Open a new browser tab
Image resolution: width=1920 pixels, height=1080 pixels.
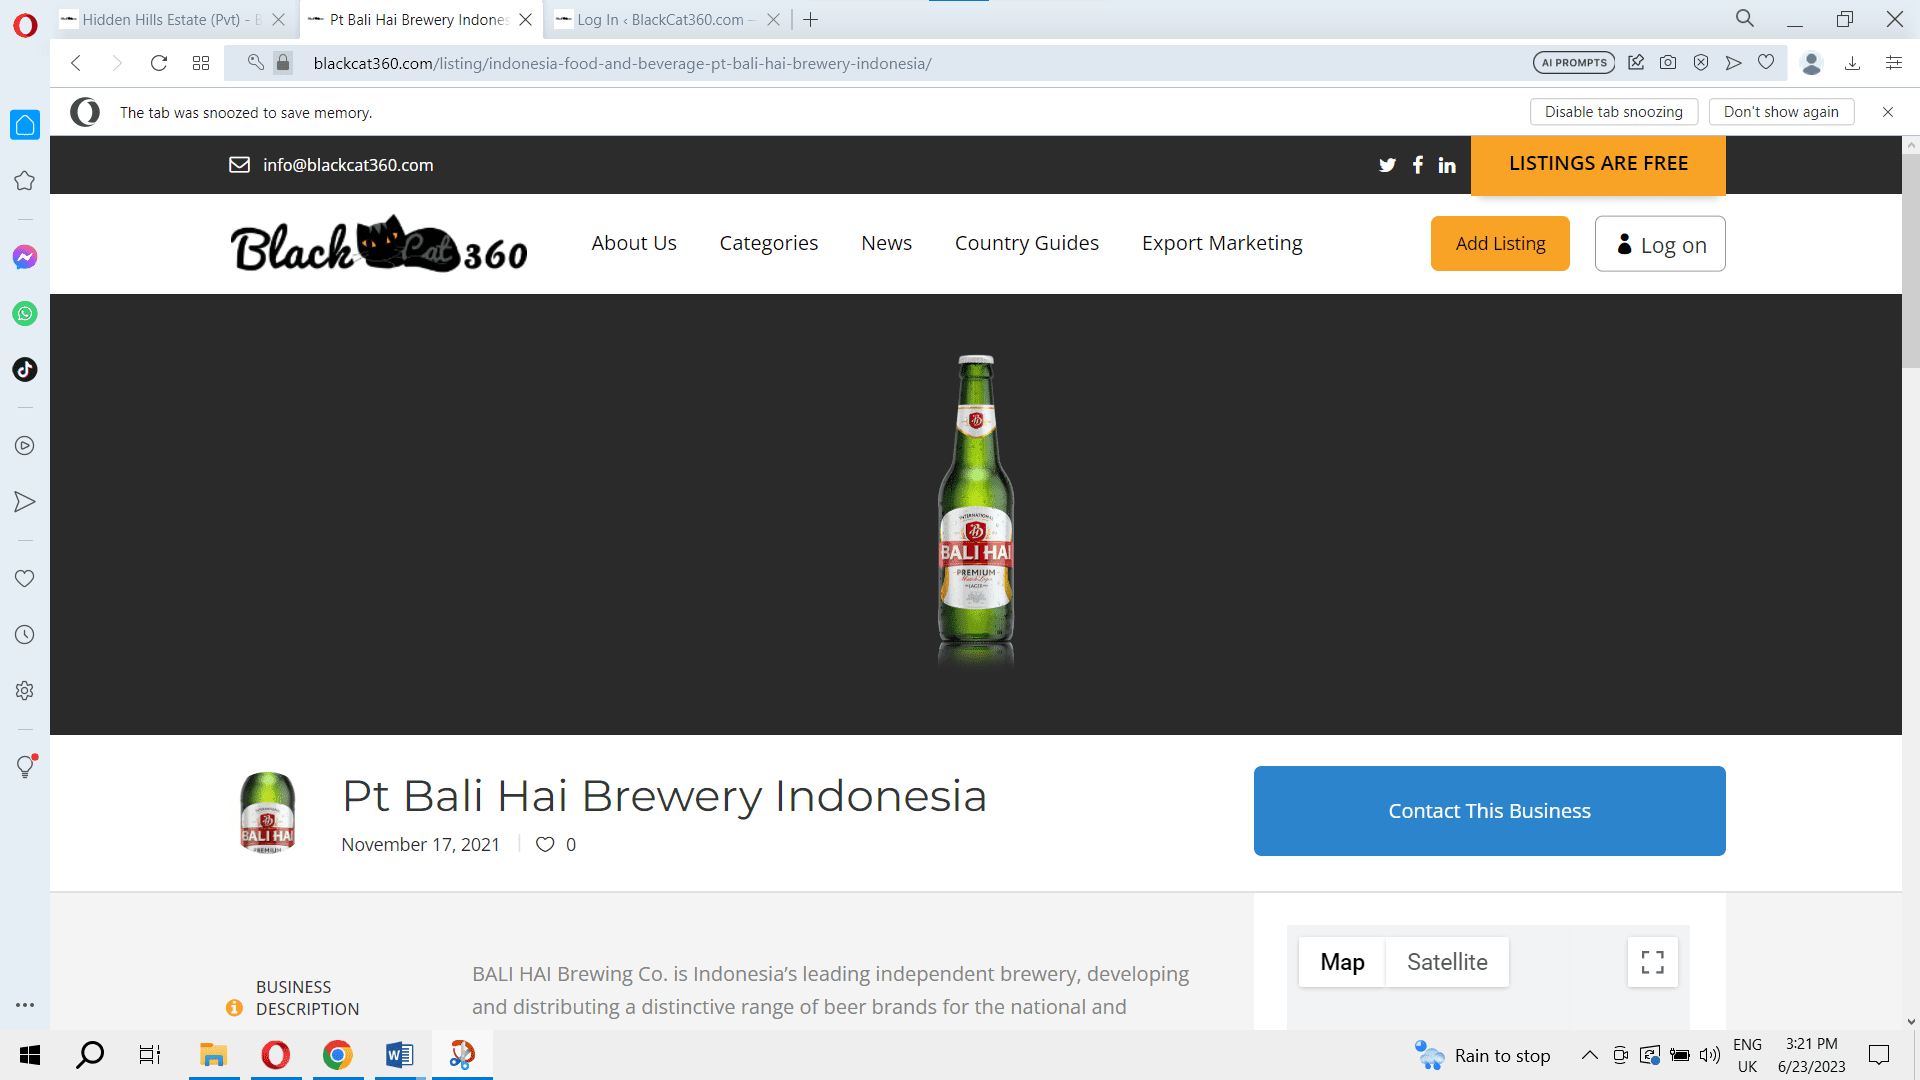(x=811, y=19)
